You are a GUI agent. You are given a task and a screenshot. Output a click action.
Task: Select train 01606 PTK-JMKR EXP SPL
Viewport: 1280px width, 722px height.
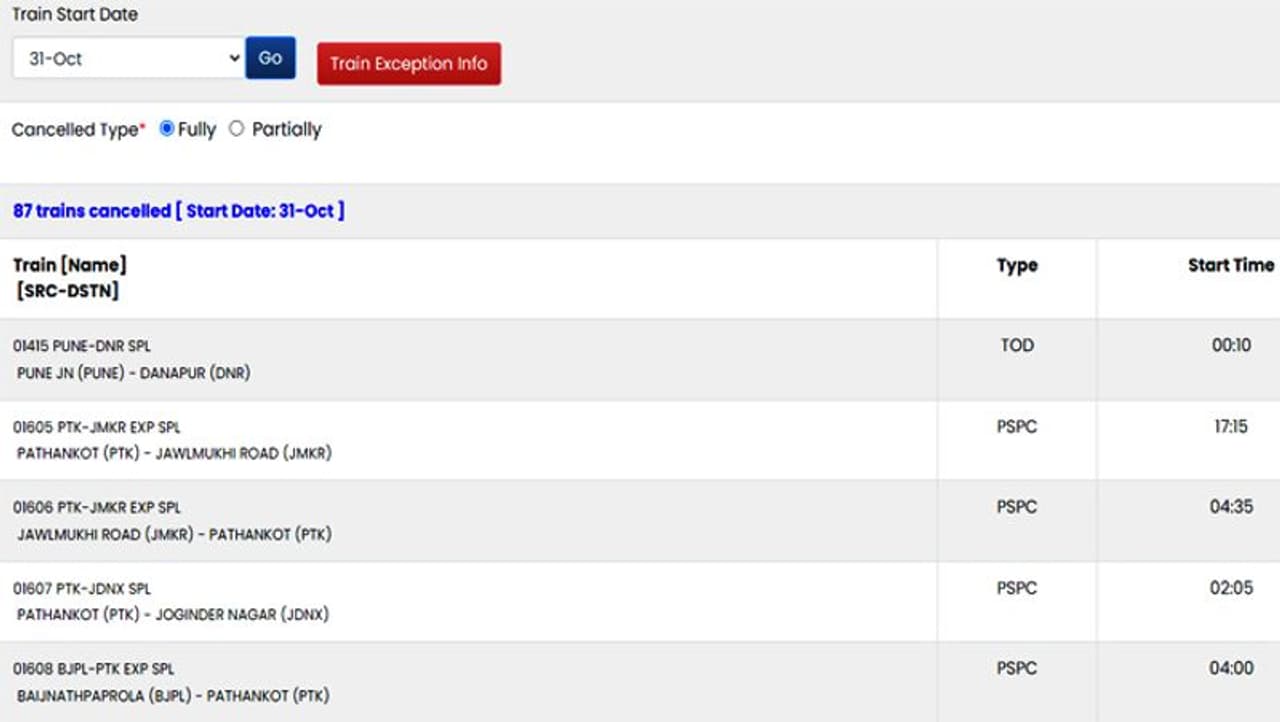pos(97,507)
